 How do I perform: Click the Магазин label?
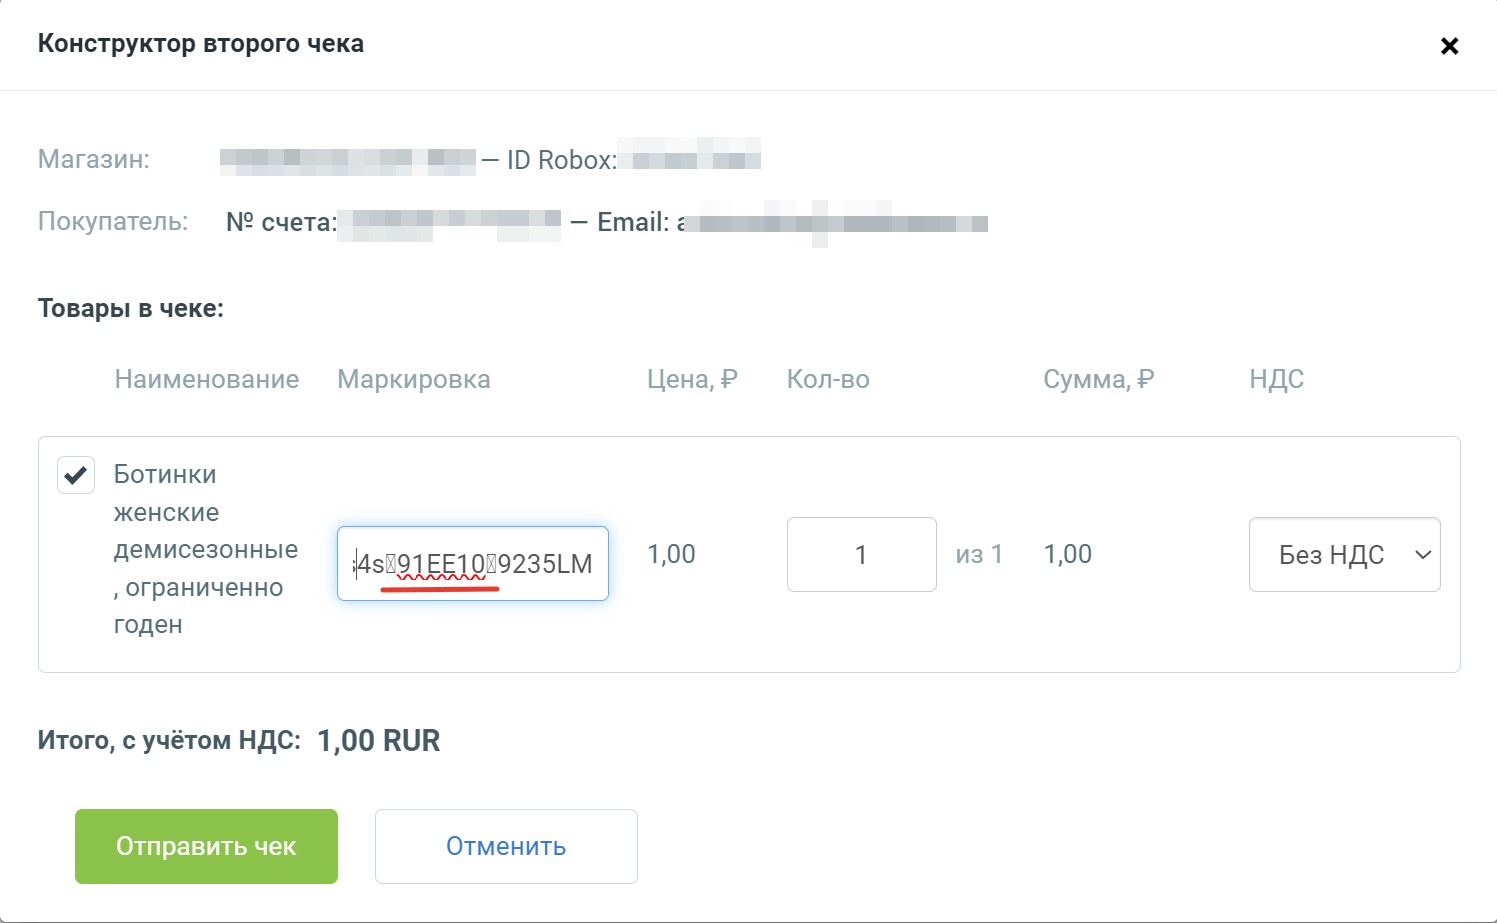click(94, 160)
